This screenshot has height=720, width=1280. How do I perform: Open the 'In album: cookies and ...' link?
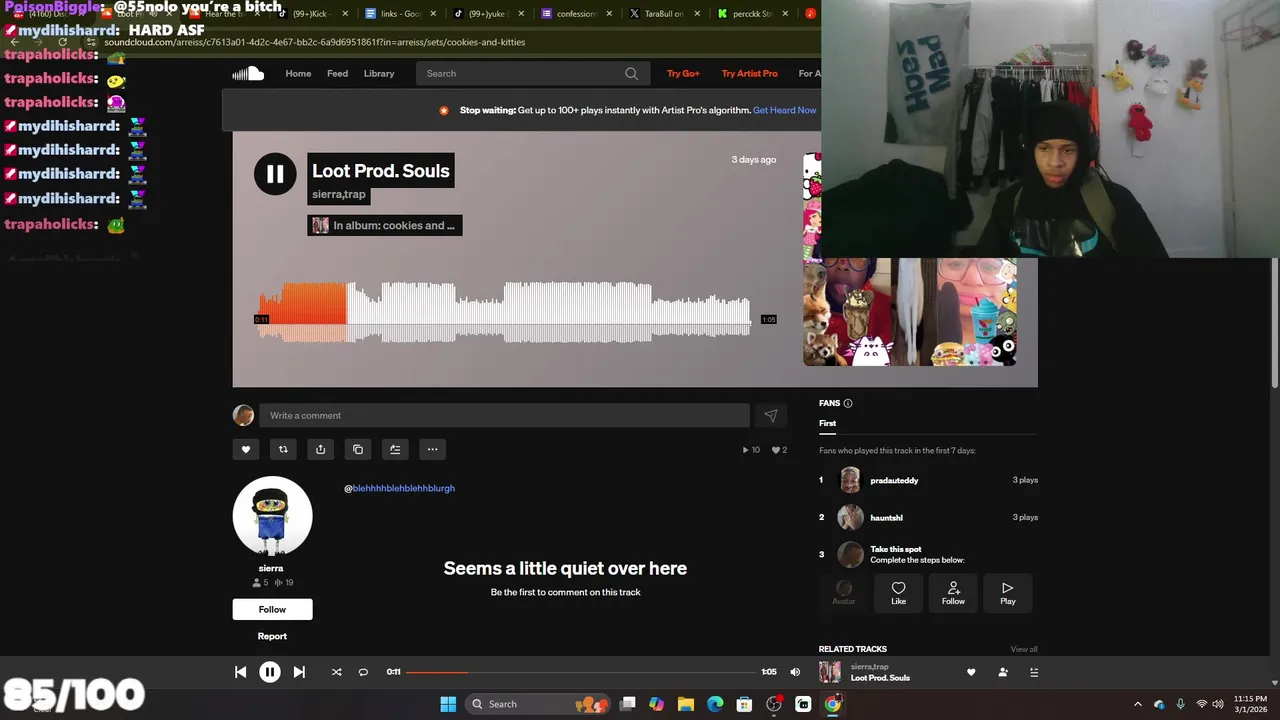point(385,225)
